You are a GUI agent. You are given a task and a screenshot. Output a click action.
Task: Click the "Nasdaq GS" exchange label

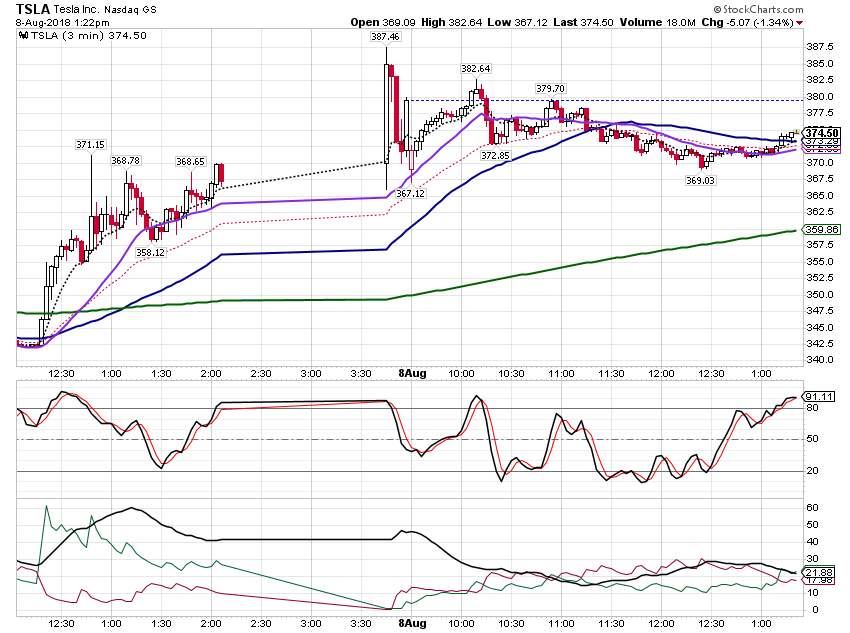coord(130,10)
